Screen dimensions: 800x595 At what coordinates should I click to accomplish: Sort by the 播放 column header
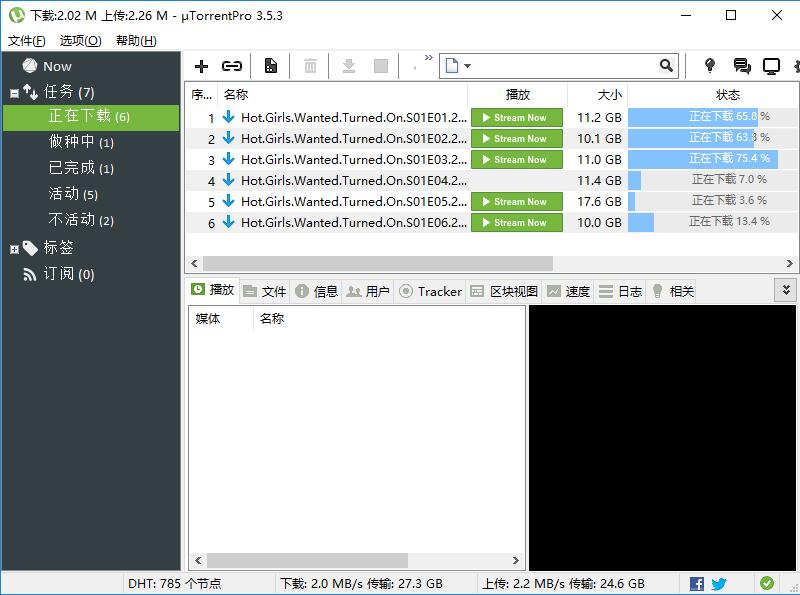point(517,94)
